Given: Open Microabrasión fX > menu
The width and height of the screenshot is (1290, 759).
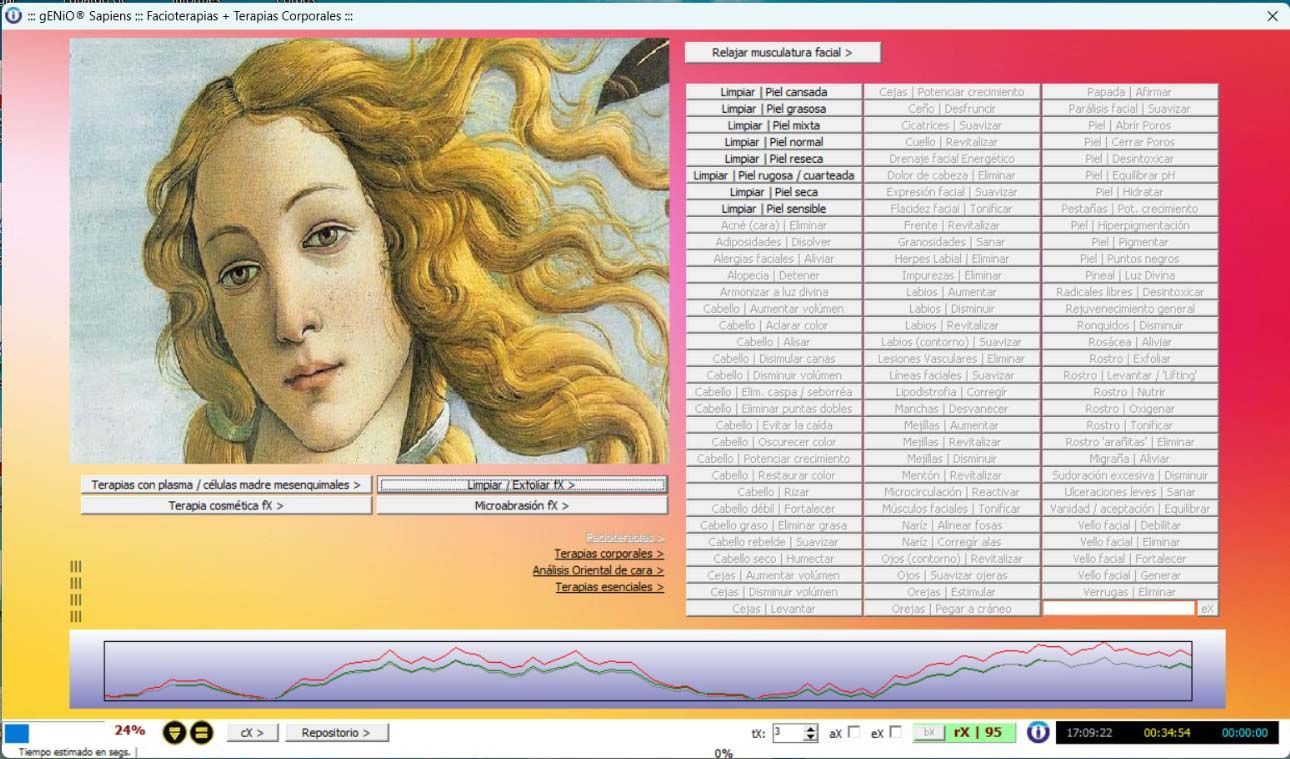Looking at the screenshot, I should (521, 506).
